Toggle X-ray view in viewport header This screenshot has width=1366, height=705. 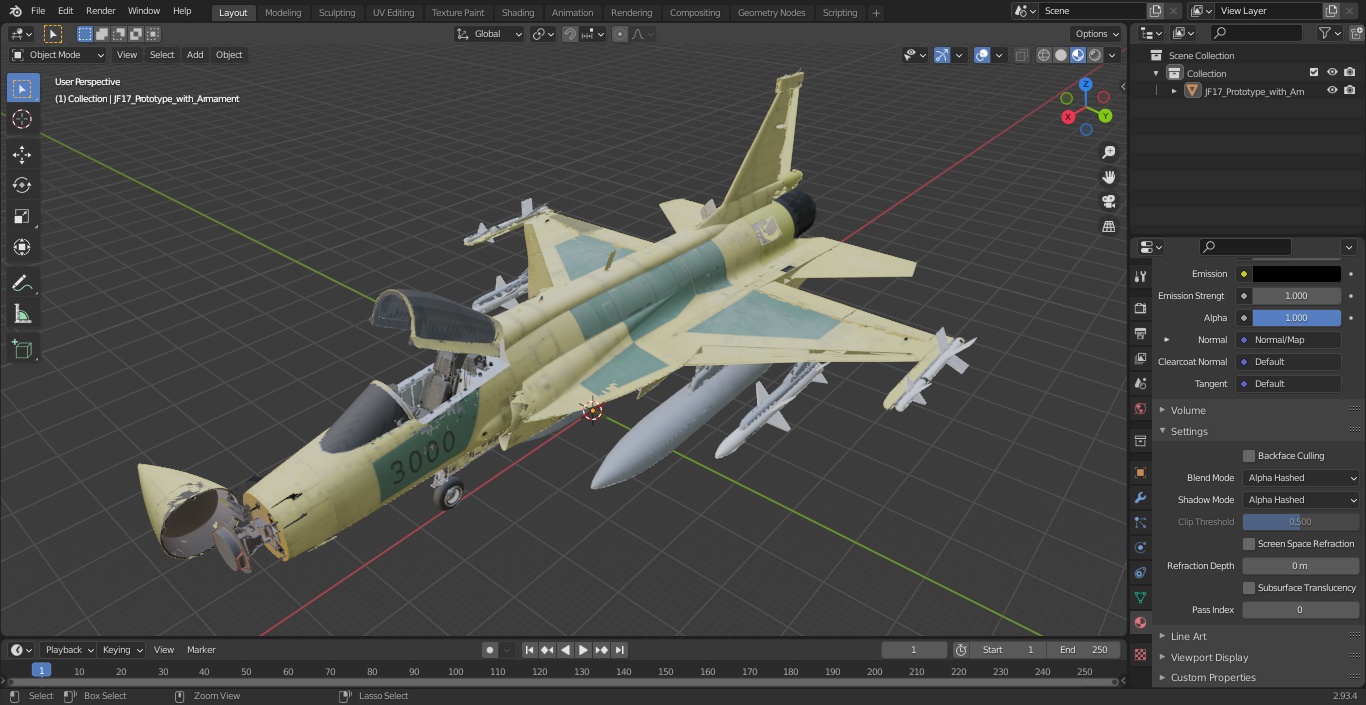coord(1021,55)
